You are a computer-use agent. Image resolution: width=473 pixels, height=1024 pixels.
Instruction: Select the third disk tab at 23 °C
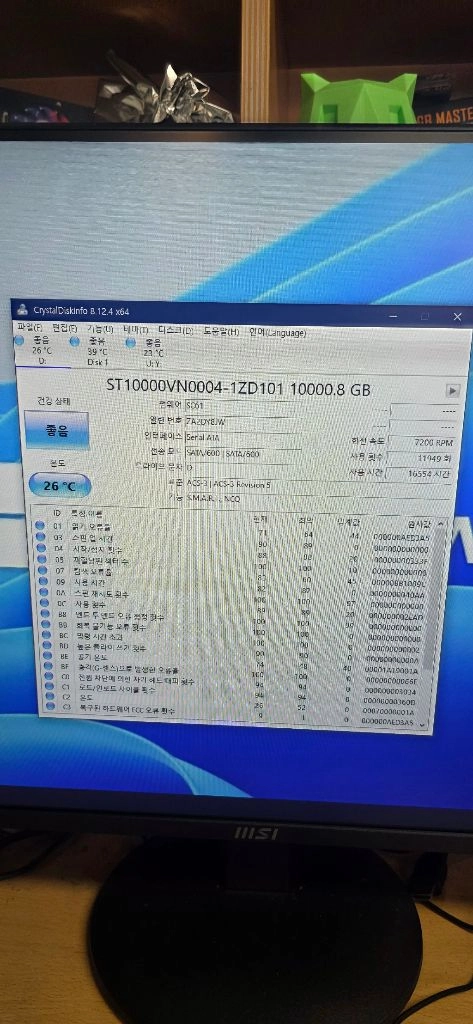(x=154, y=352)
